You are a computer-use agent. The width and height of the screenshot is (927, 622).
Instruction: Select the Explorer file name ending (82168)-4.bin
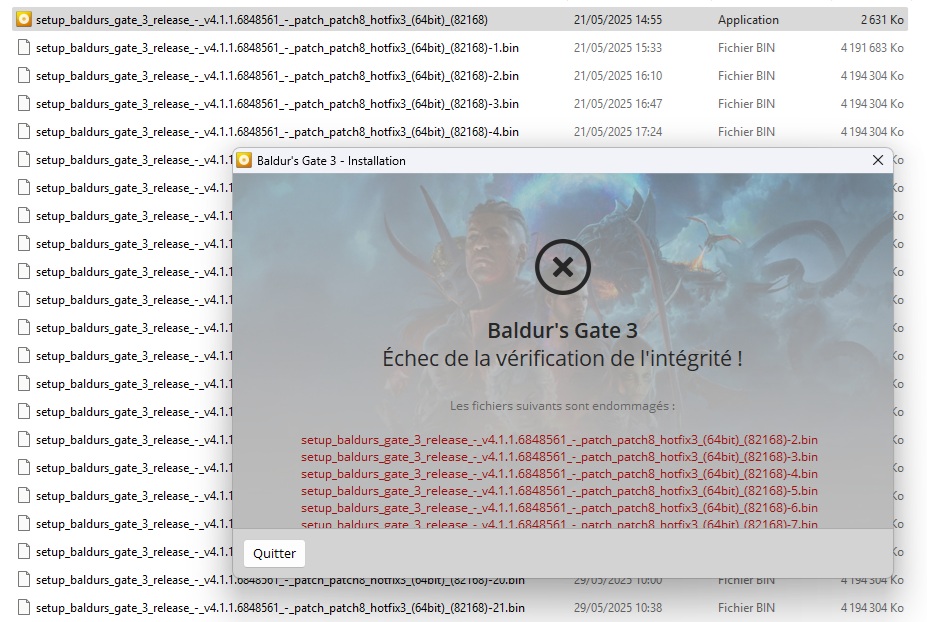click(x=277, y=132)
